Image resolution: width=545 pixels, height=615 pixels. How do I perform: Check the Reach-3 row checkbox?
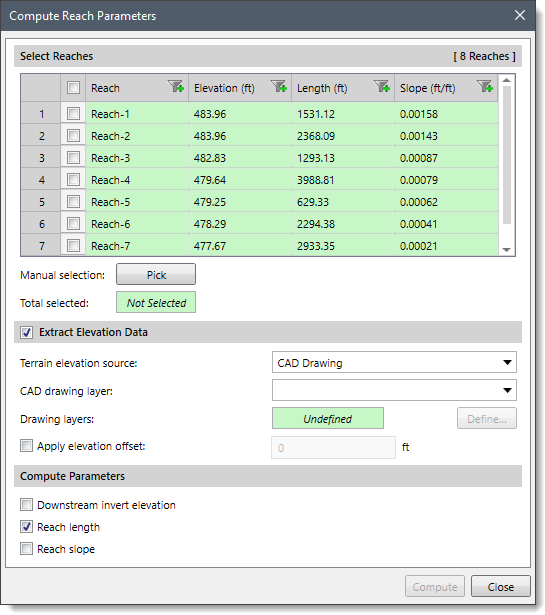click(x=73, y=158)
